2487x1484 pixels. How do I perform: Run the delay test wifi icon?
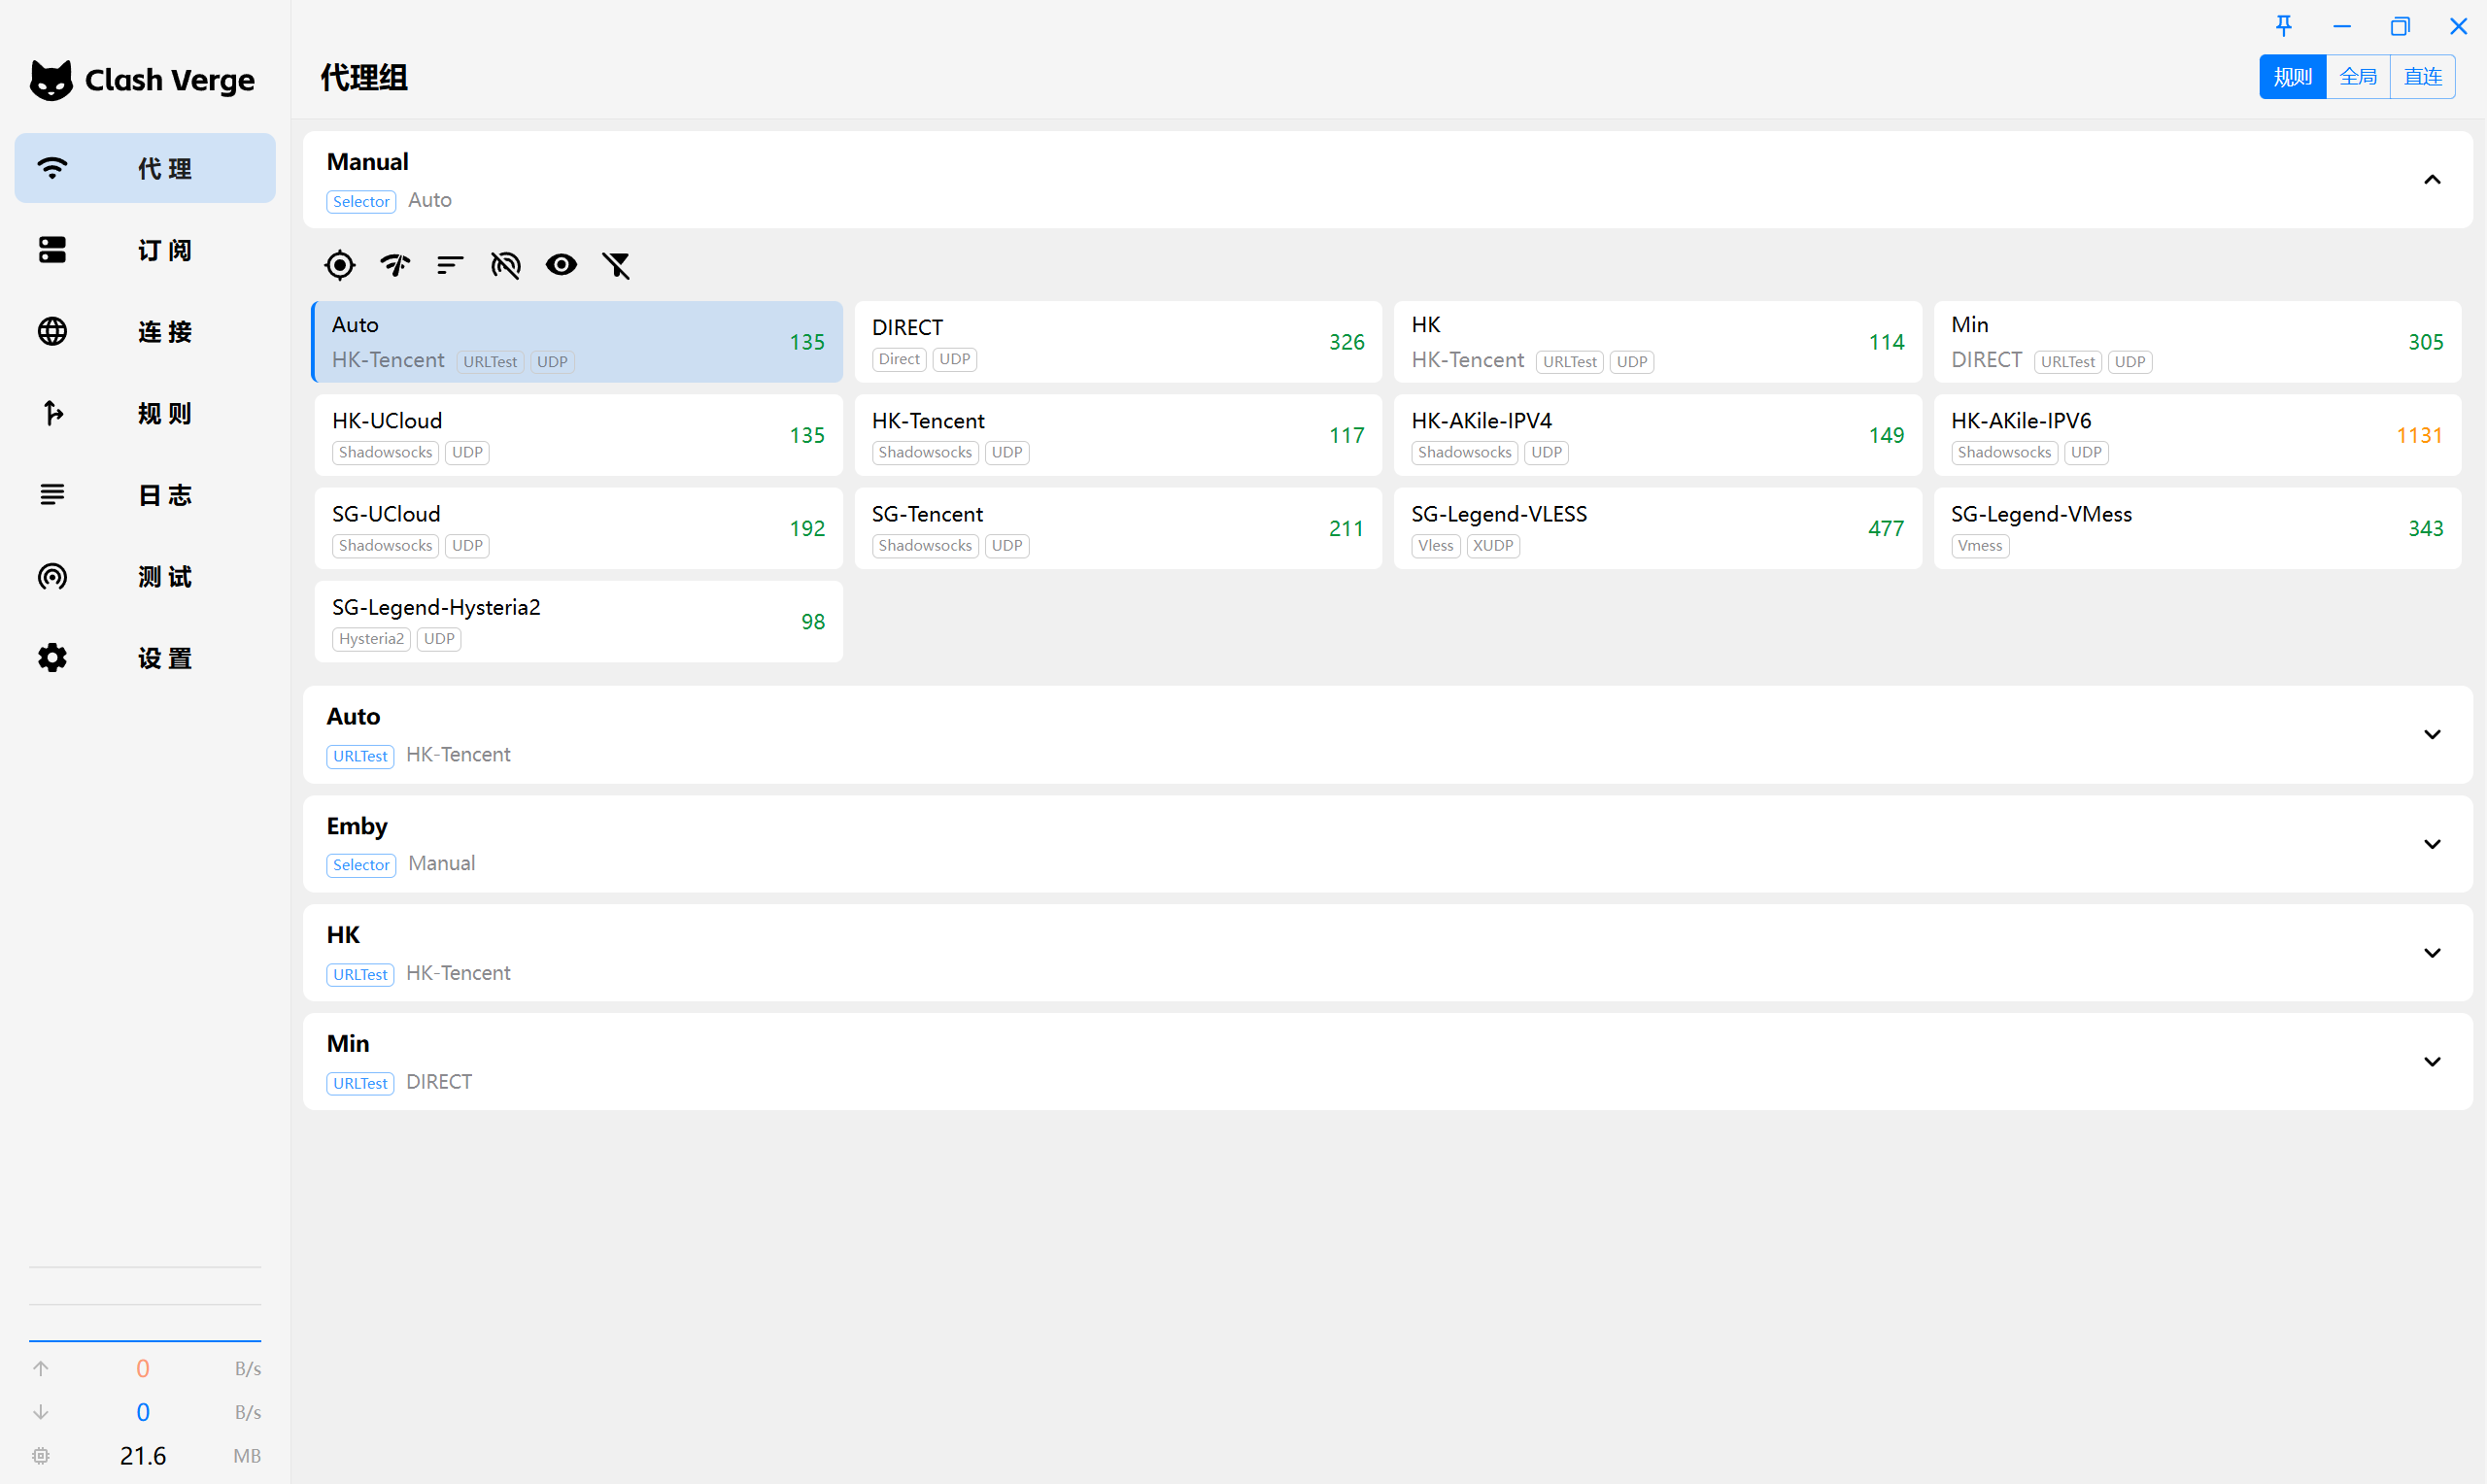click(395, 265)
